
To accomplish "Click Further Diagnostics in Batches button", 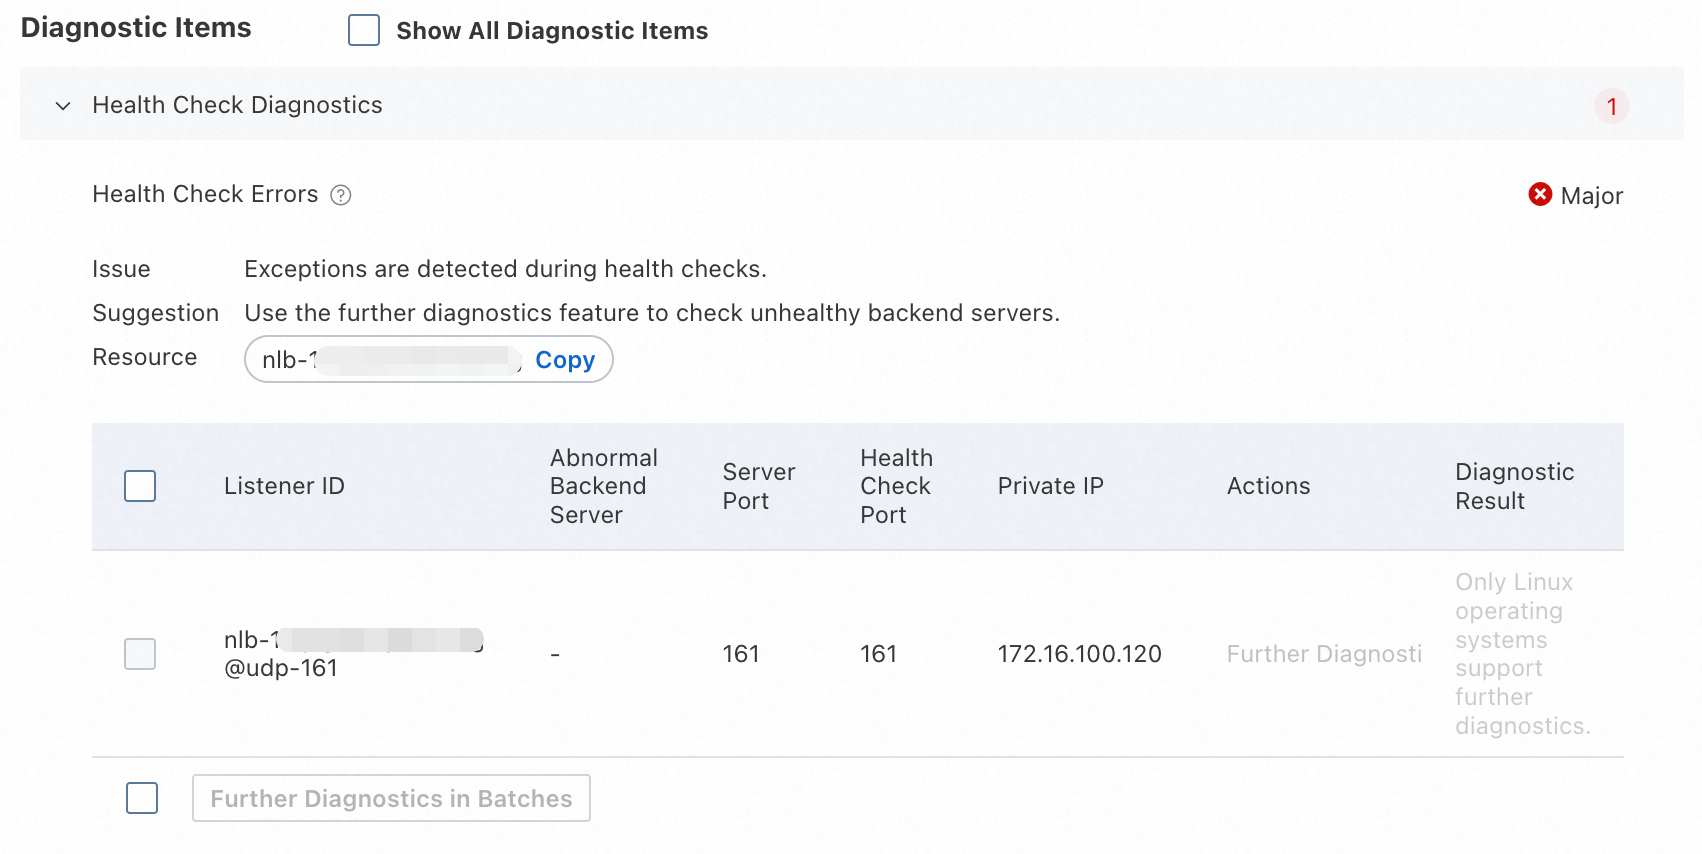I will [x=391, y=798].
